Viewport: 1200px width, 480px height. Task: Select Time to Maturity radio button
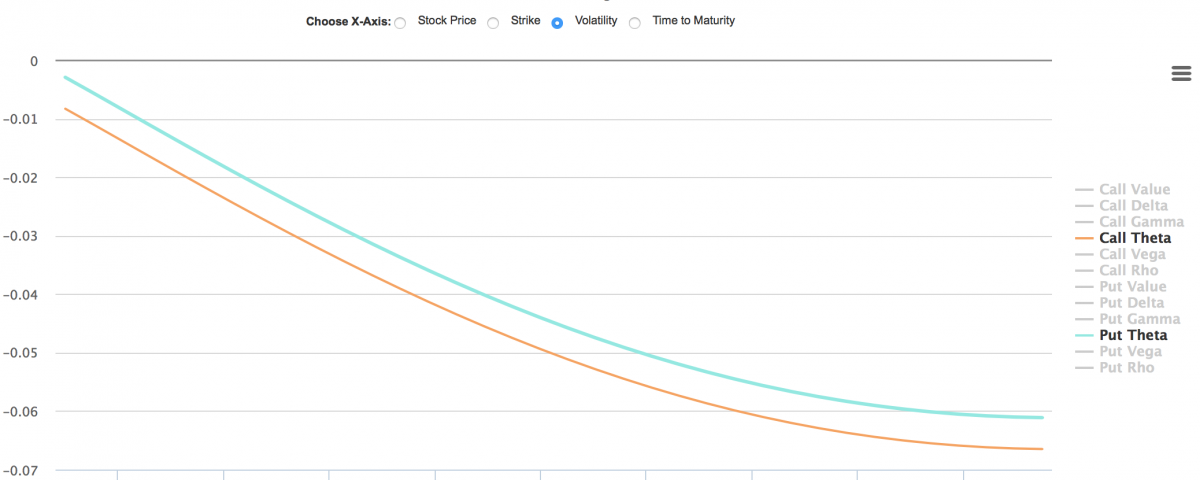[x=635, y=23]
